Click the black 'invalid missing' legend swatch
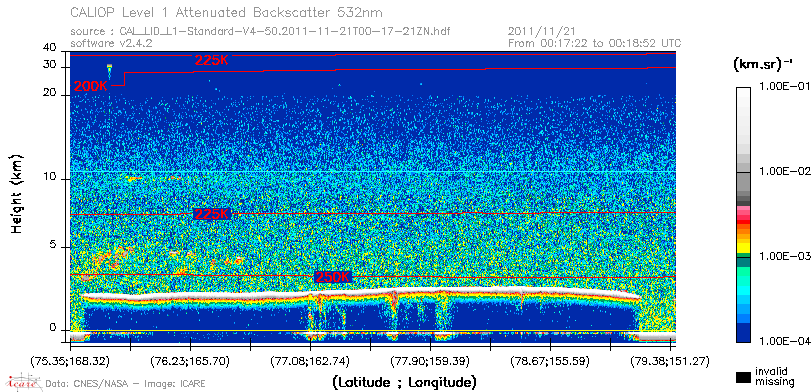The width and height of the screenshot is (811, 392). point(743,377)
